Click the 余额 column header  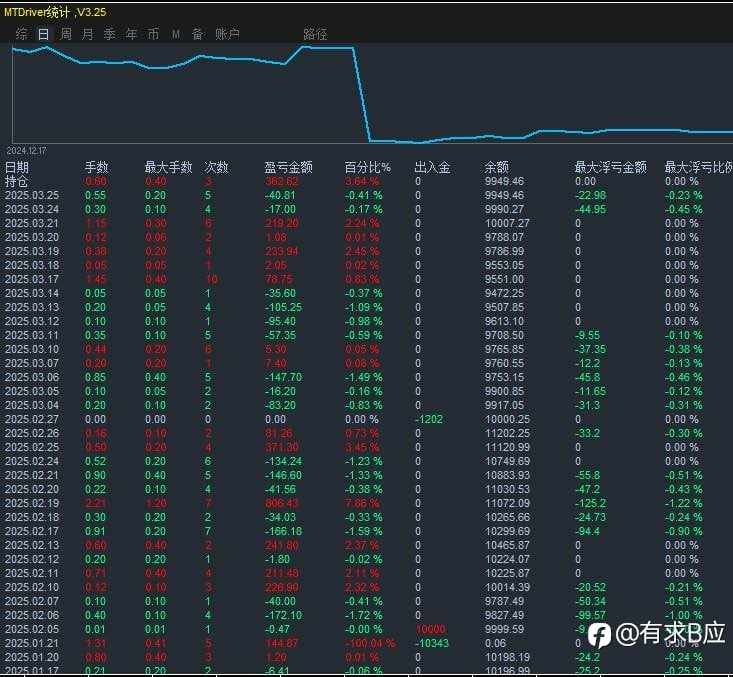[x=496, y=167]
